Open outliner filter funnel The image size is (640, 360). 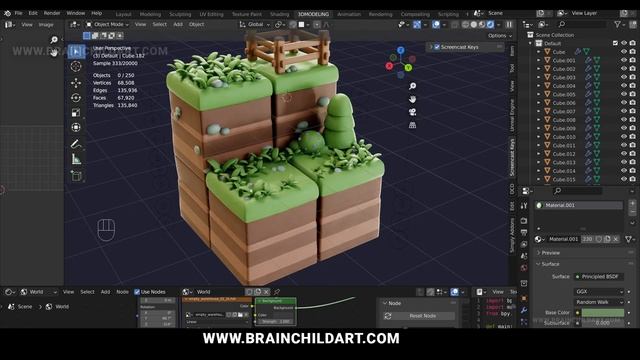[x=618, y=24]
